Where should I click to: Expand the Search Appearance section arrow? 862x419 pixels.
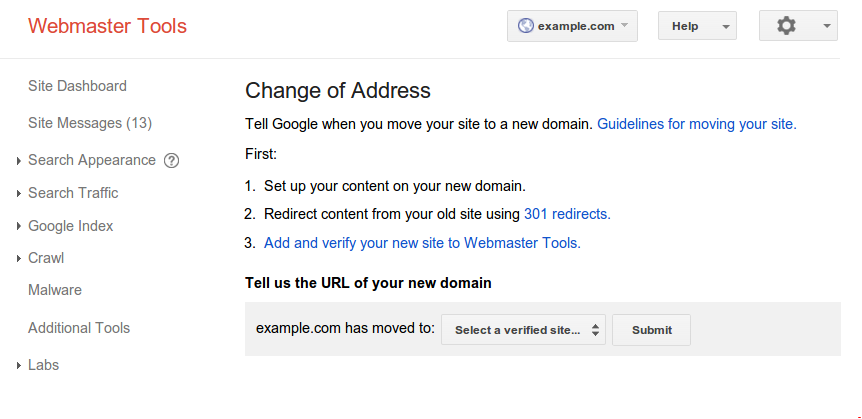(x=19, y=161)
